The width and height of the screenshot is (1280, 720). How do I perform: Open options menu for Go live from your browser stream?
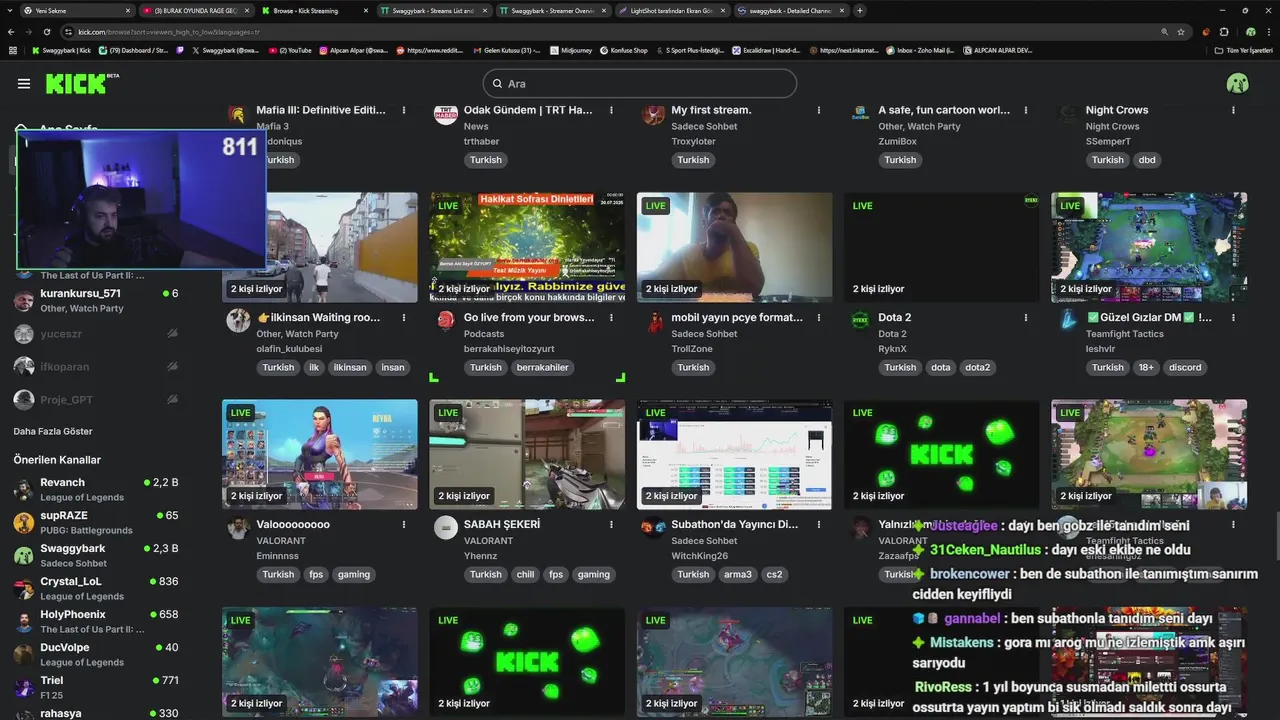611,317
